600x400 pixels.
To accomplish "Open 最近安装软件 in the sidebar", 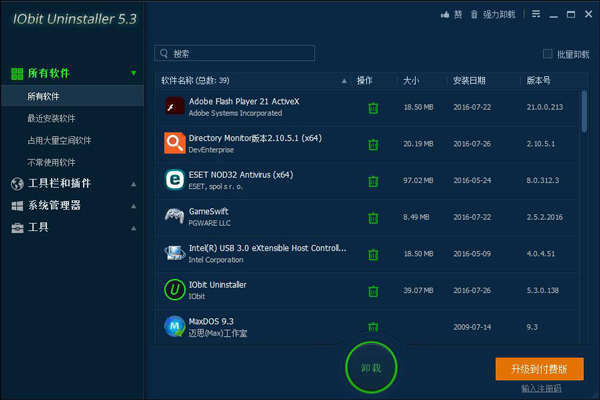I will pyautogui.click(x=51, y=119).
